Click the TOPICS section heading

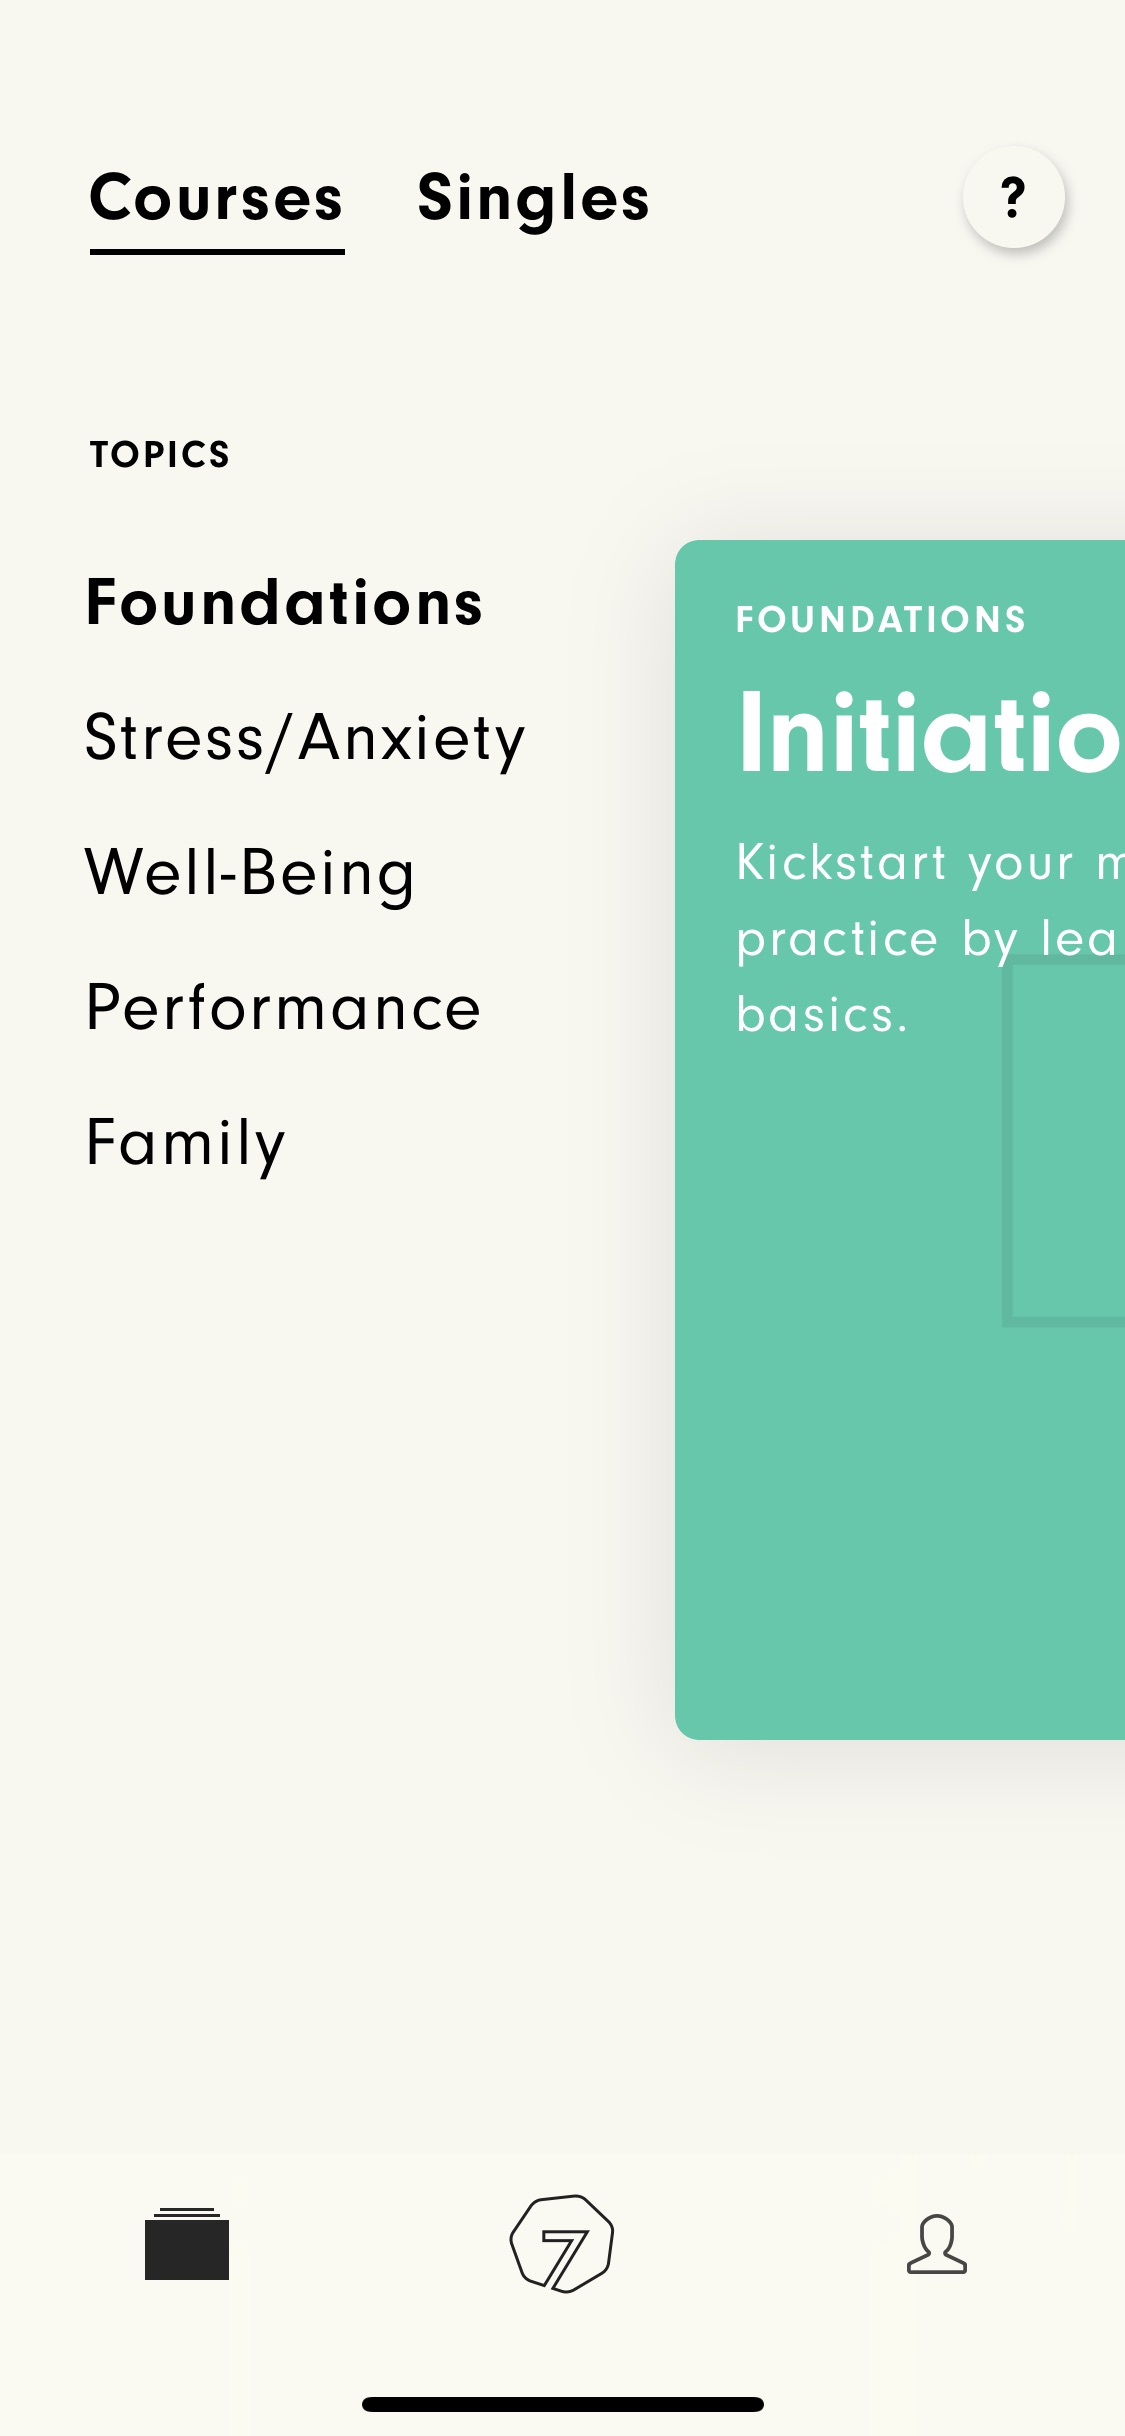tap(160, 454)
